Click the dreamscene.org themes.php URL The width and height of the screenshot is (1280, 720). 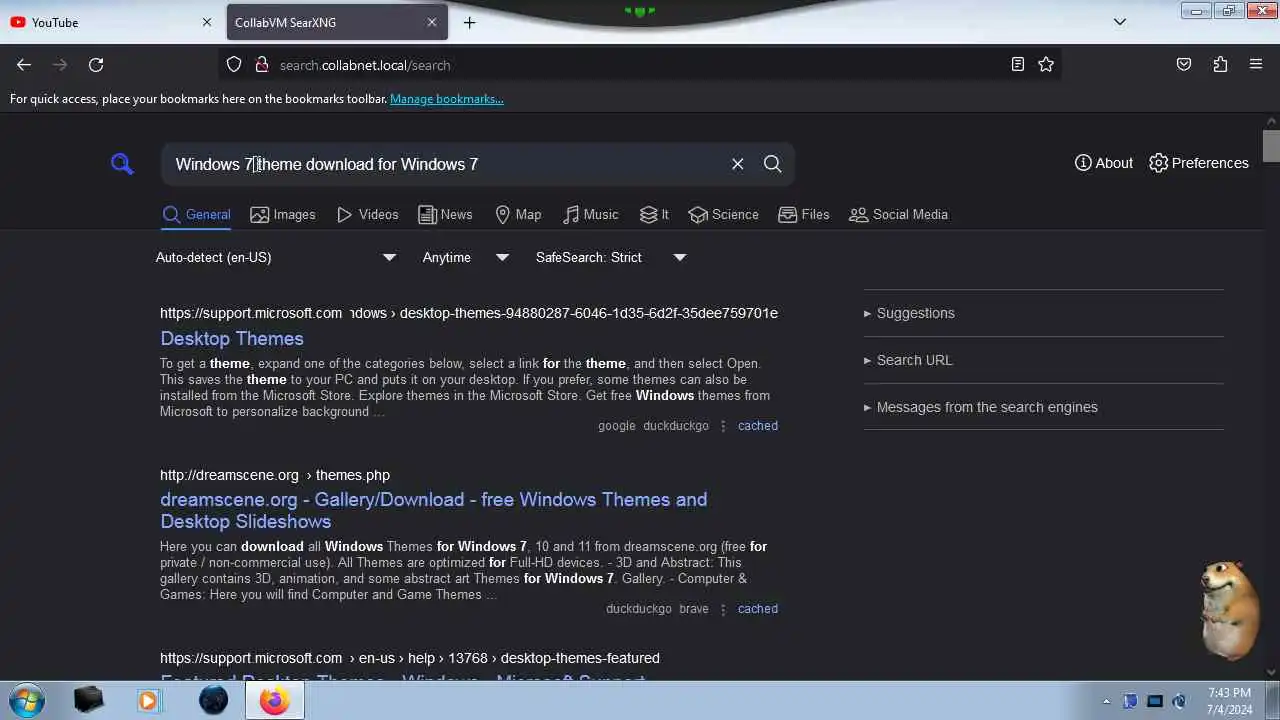(x=275, y=475)
